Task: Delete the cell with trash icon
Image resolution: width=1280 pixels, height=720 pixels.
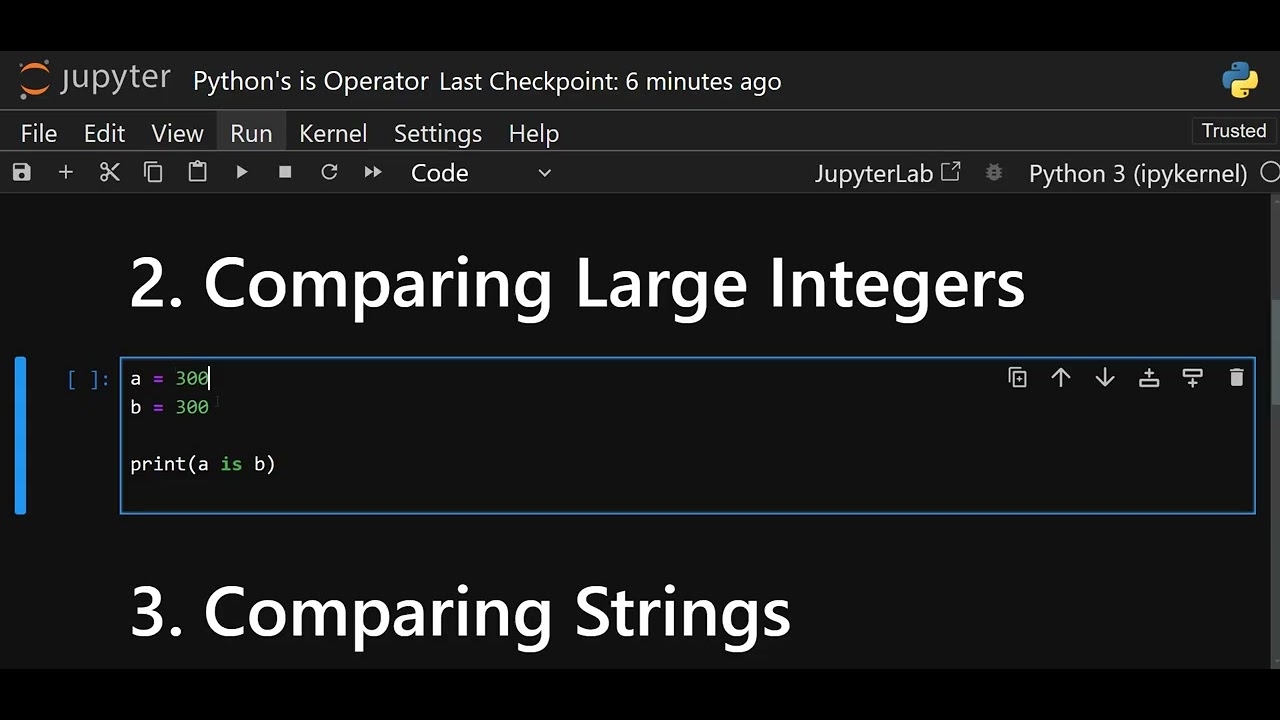Action: pyautogui.click(x=1237, y=378)
